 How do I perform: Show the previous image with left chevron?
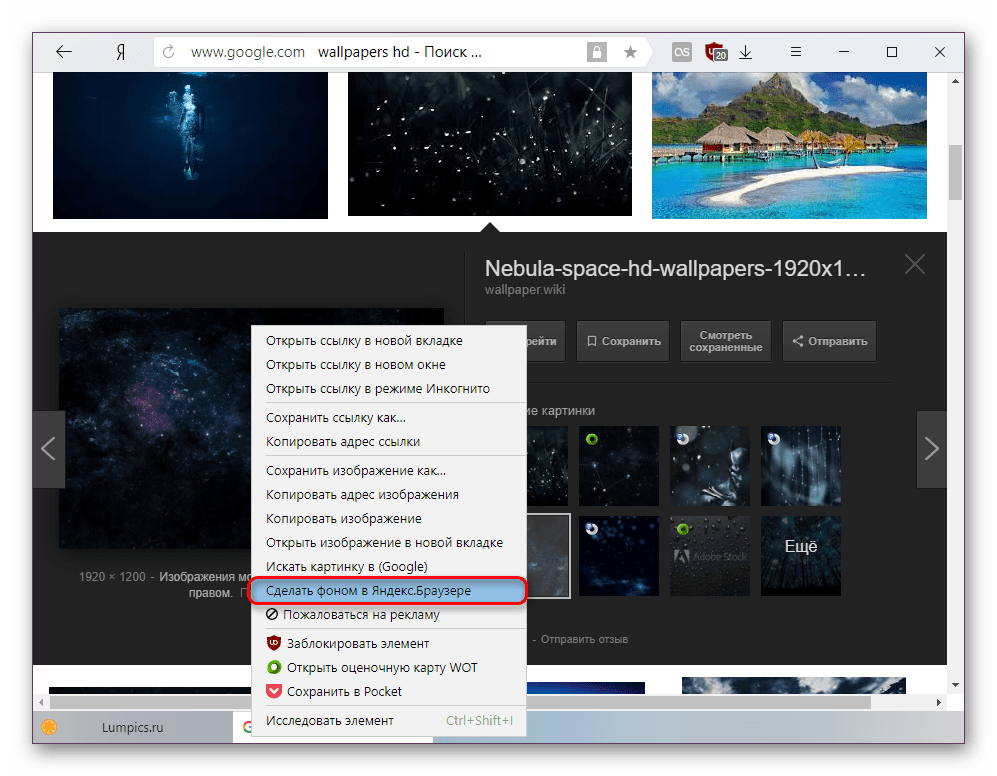(x=48, y=449)
